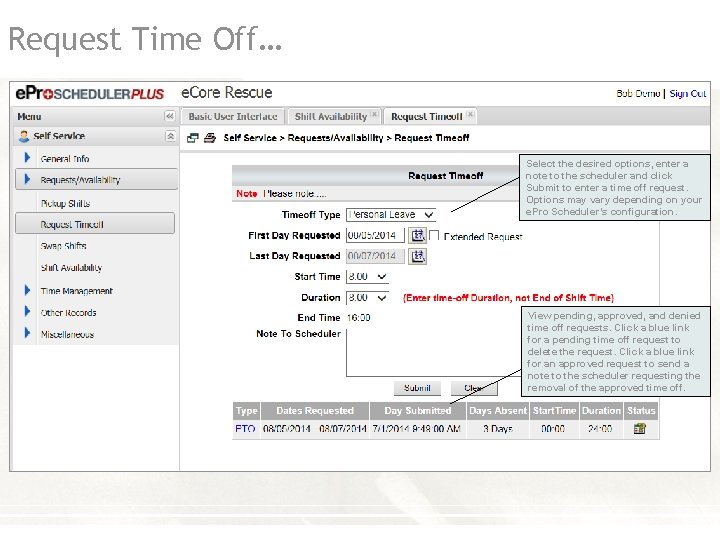
Task: Click the Day Submitted column header
Action: pyautogui.click(x=418, y=411)
